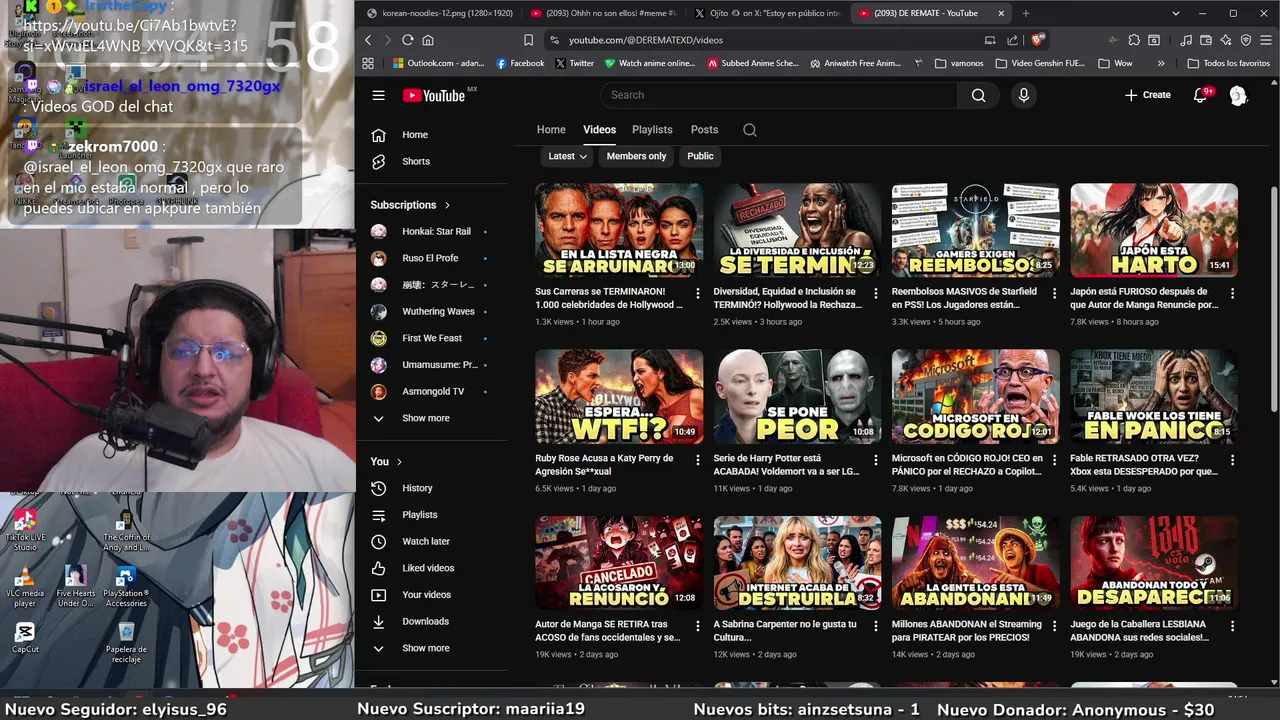Open new browser tab plus button
Screen dimensions: 1280x720
coord(1025,13)
